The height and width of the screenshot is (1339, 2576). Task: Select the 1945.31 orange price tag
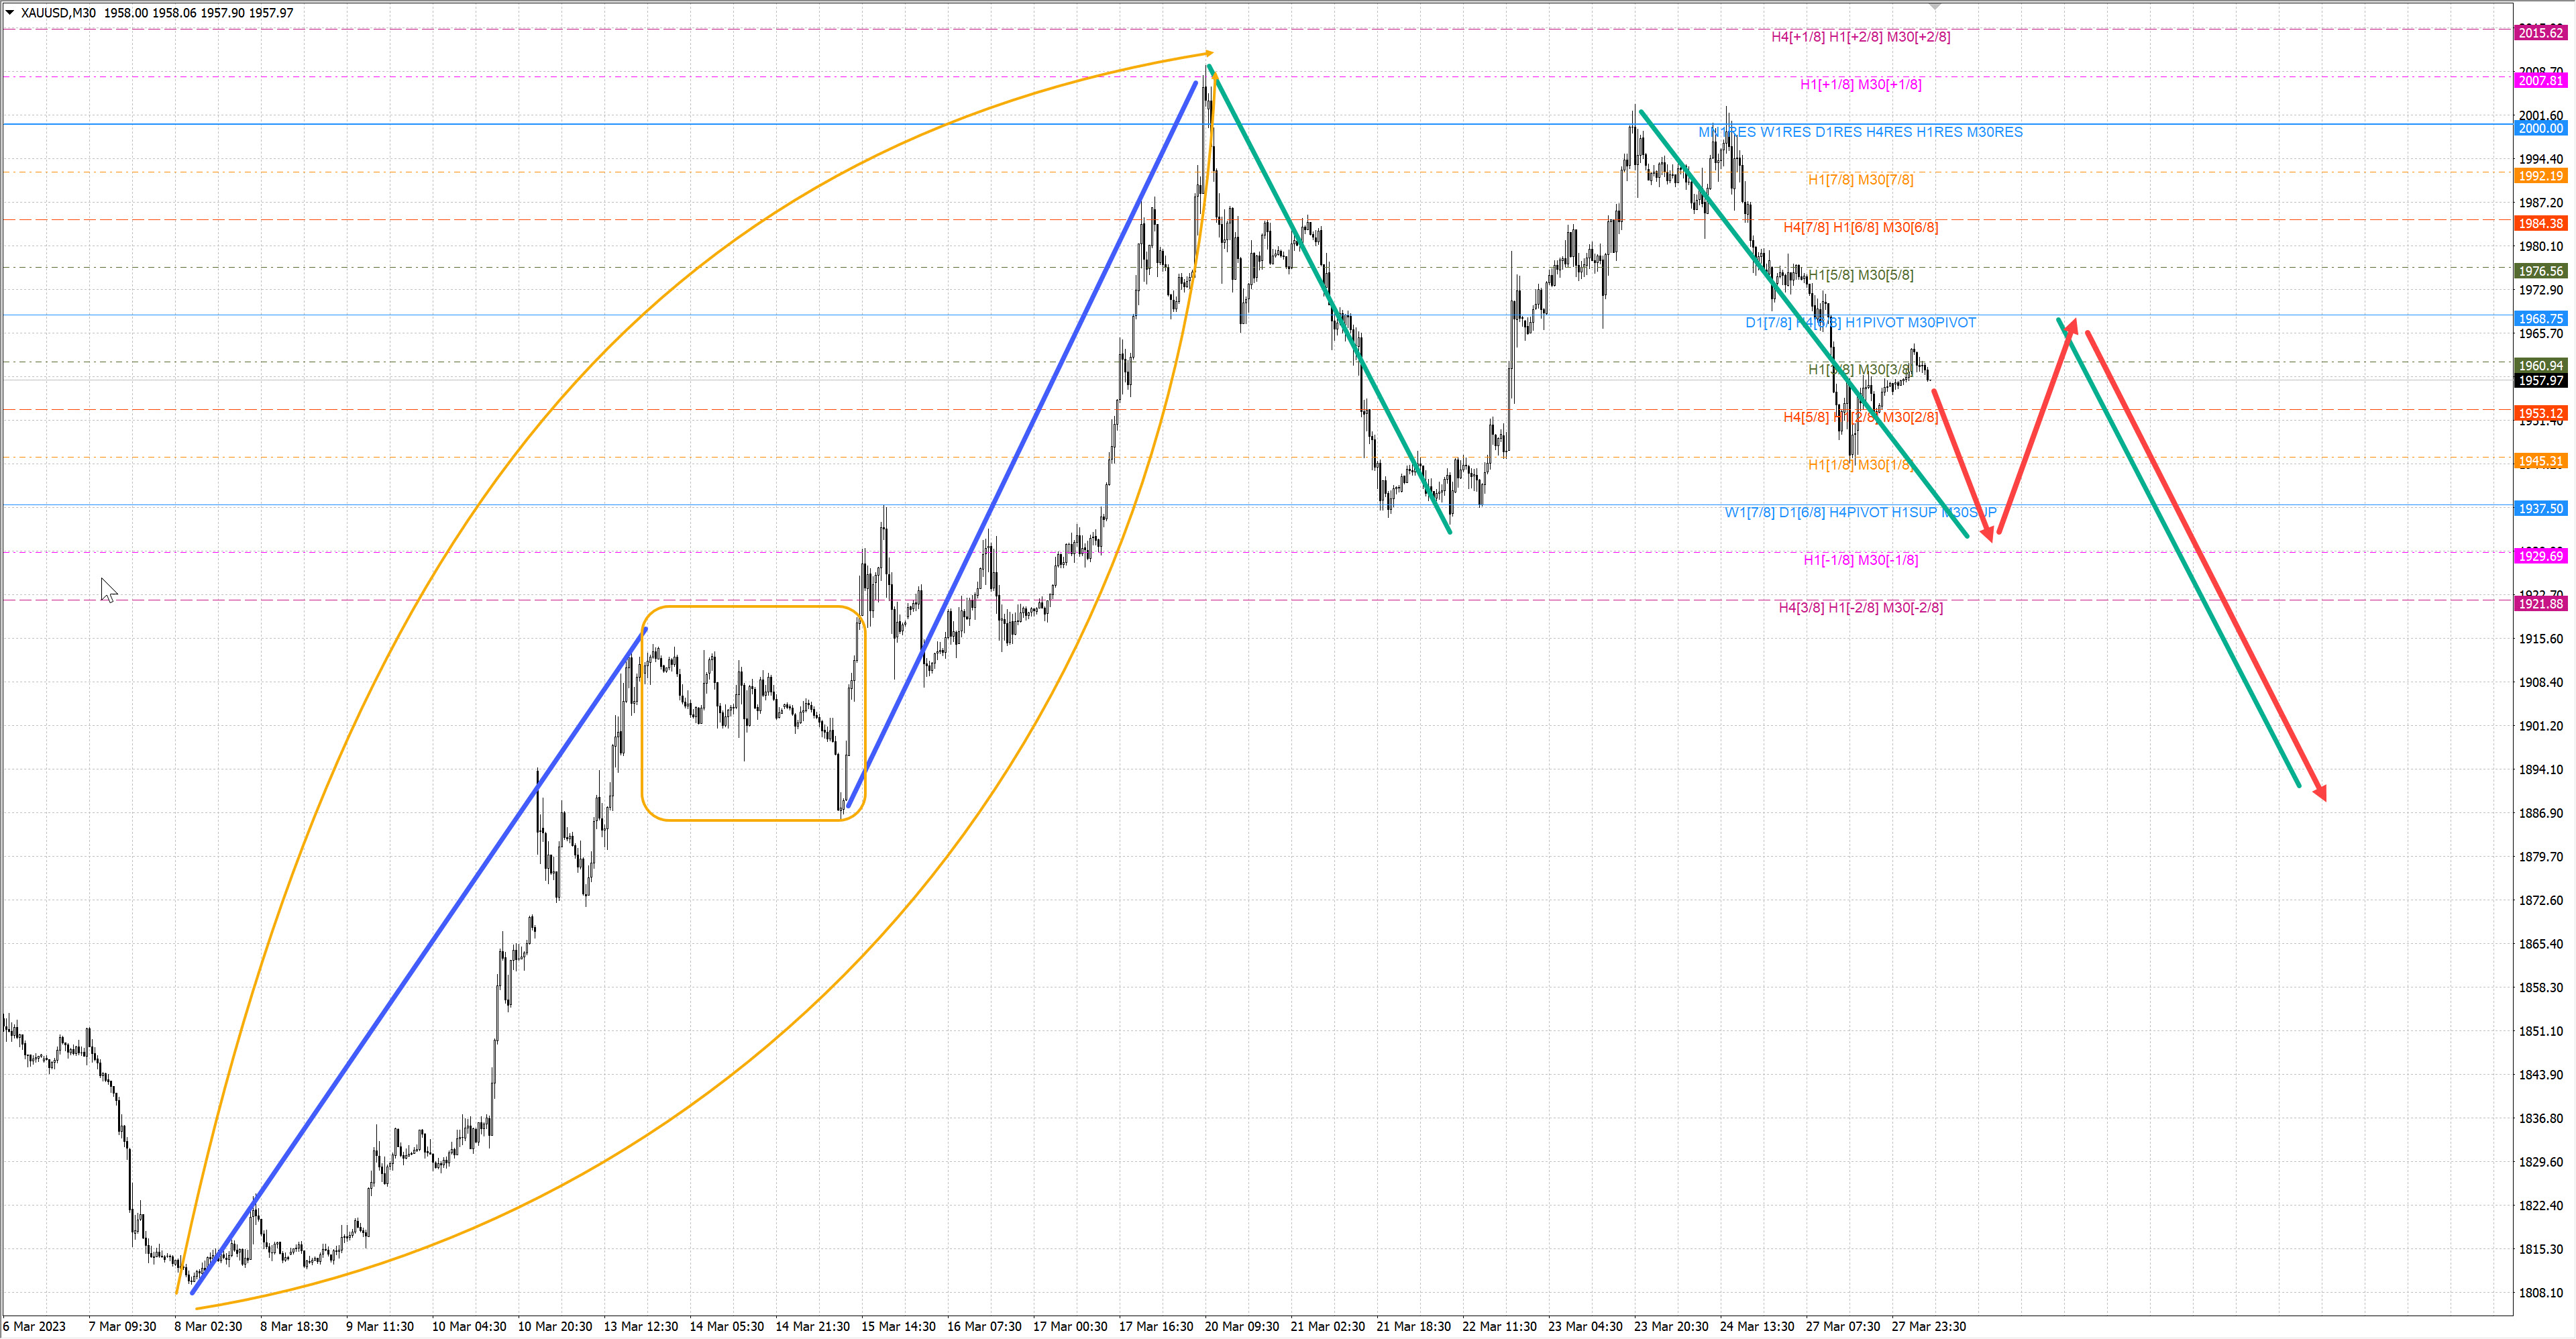[2541, 461]
